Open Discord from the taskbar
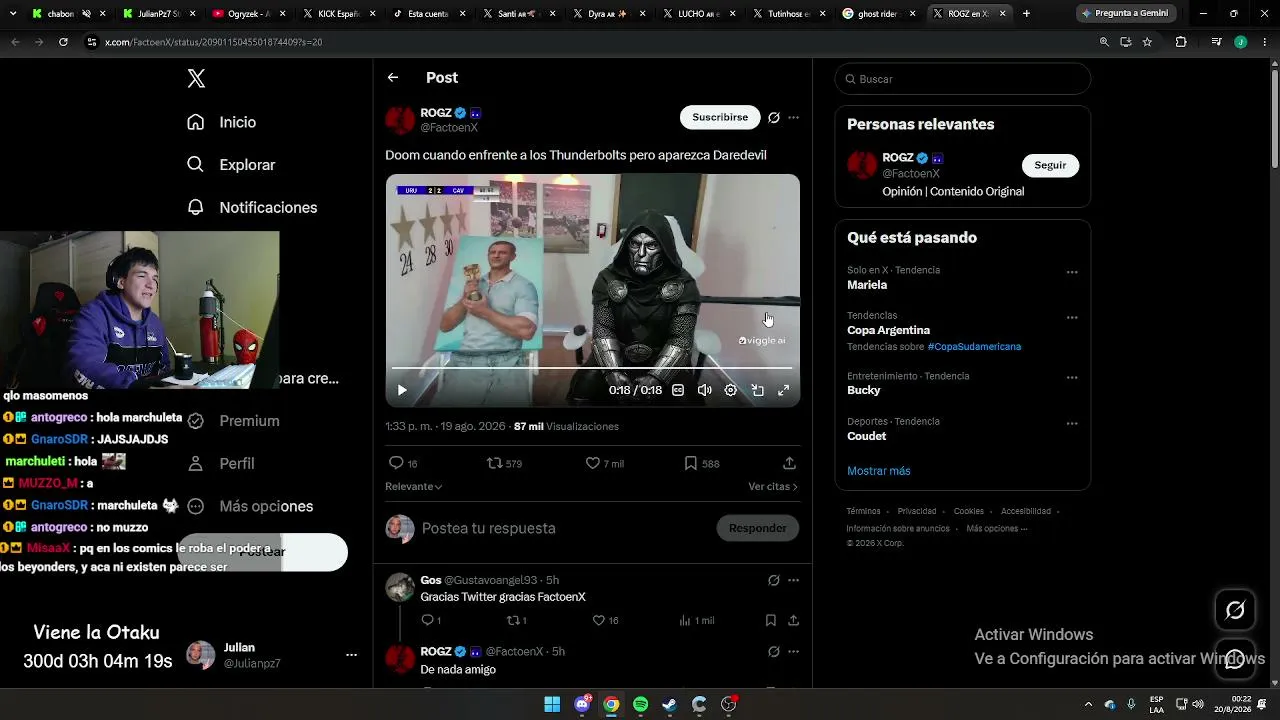This screenshot has width=1280, height=720. [583, 704]
